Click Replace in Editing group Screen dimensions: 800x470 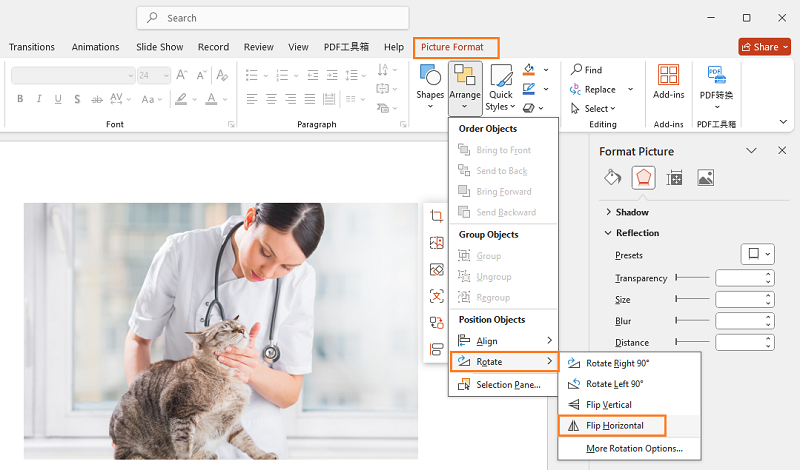(593, 89)
